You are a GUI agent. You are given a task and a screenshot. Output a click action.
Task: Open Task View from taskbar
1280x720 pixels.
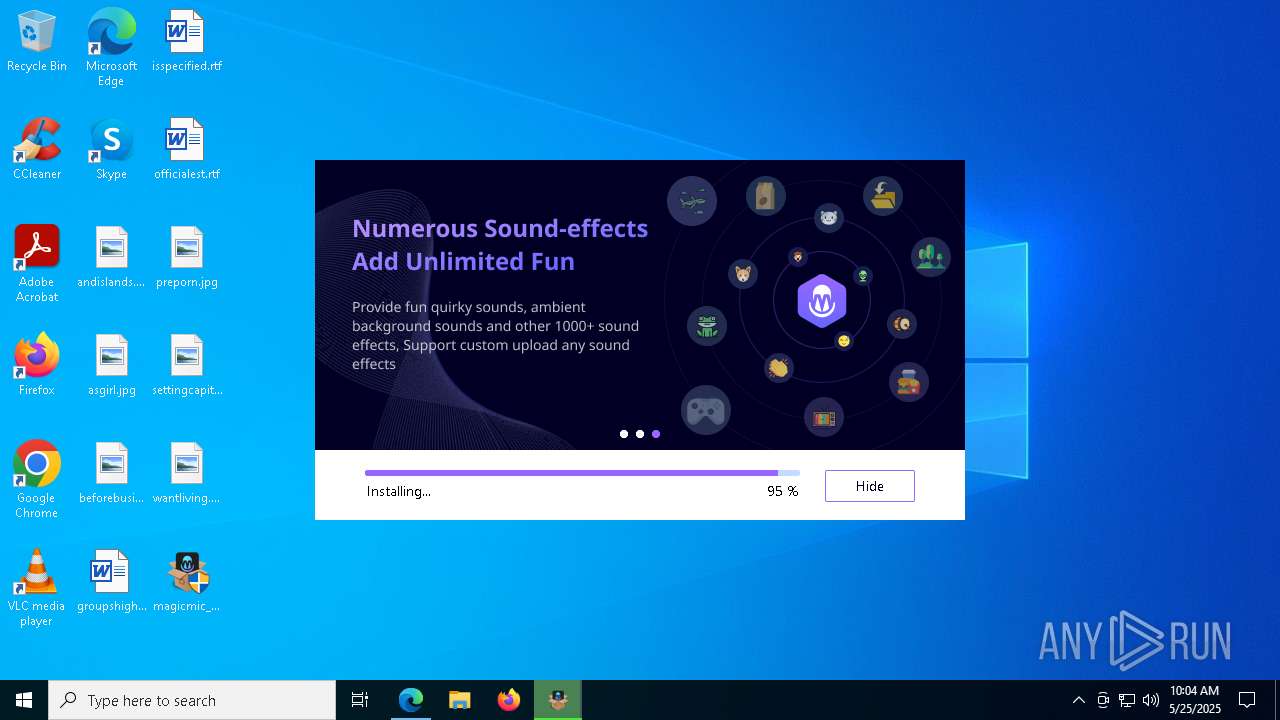360,700
